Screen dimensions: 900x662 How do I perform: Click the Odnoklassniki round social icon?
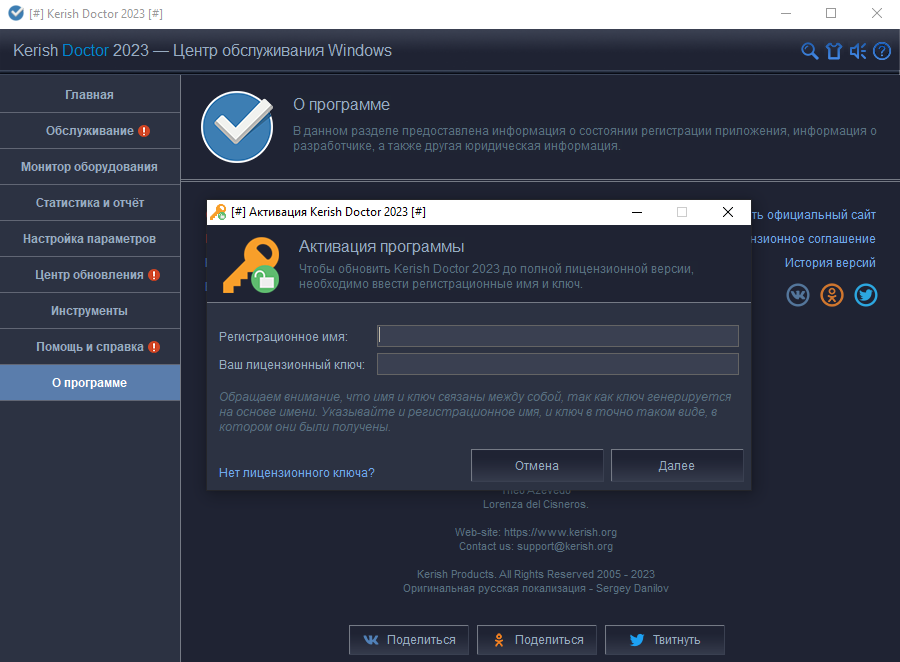click(x=832, y=295)
